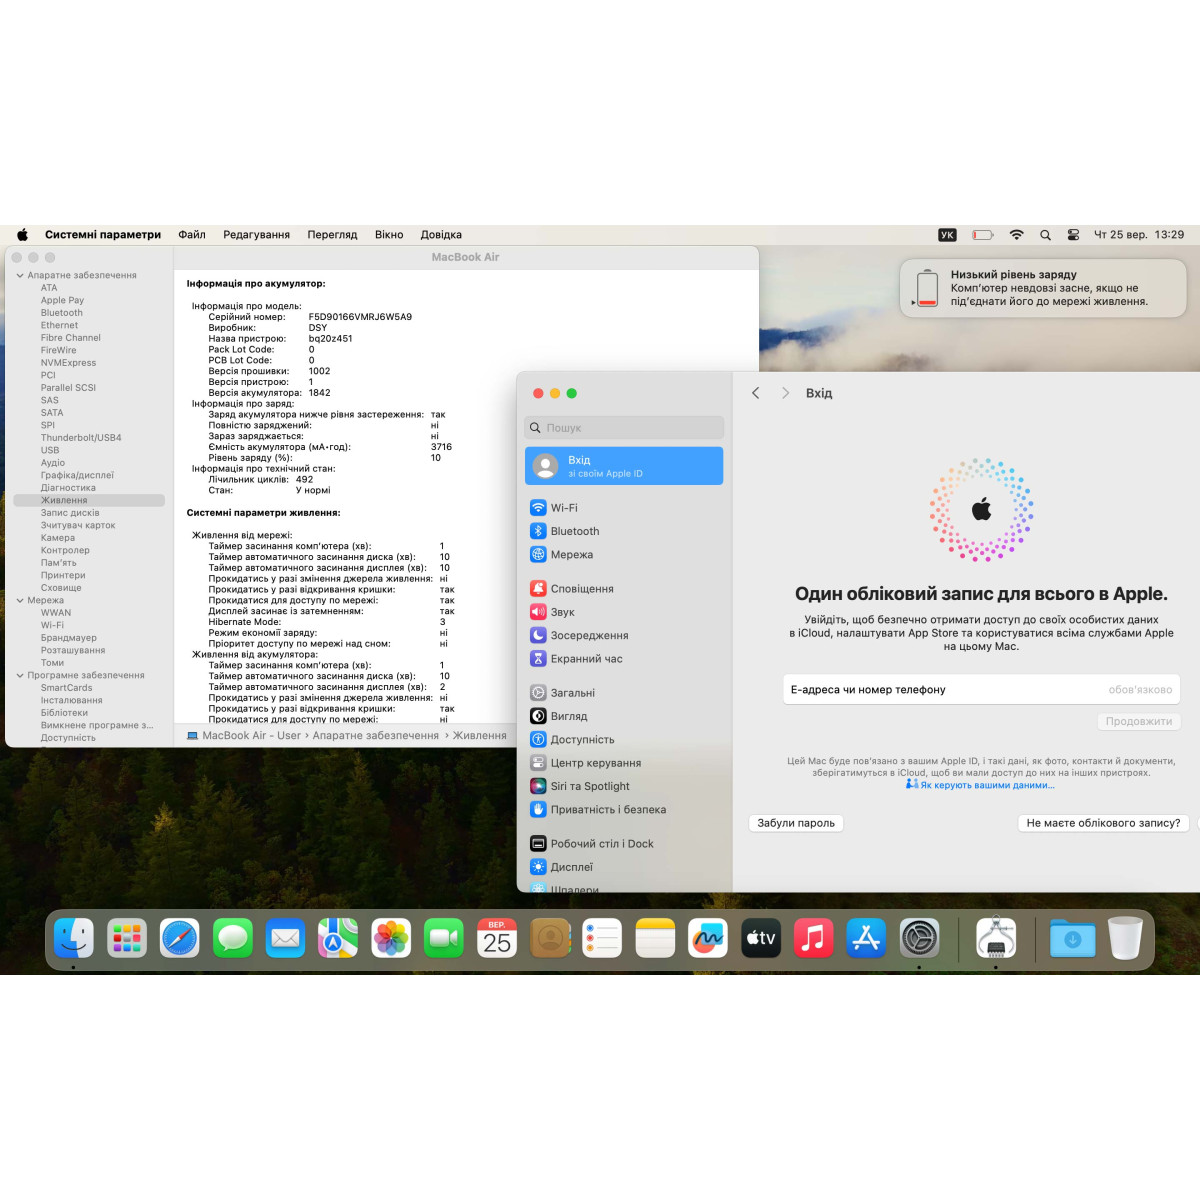Open Spotlight search magnifier in menu bar
The image size is (1200, 1200).
pyautogui.click(x=1045, y=235)
